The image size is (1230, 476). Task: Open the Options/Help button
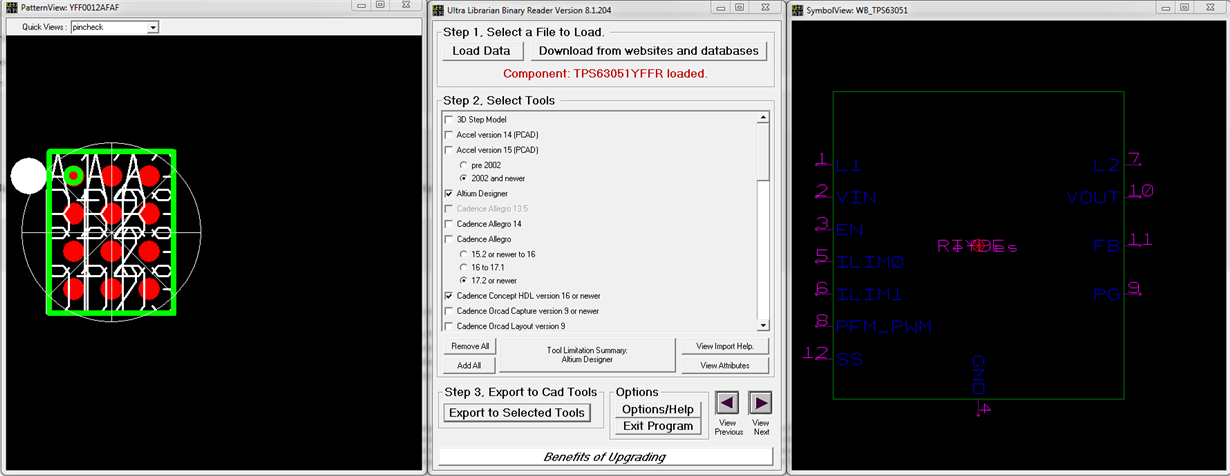[657, 409]
